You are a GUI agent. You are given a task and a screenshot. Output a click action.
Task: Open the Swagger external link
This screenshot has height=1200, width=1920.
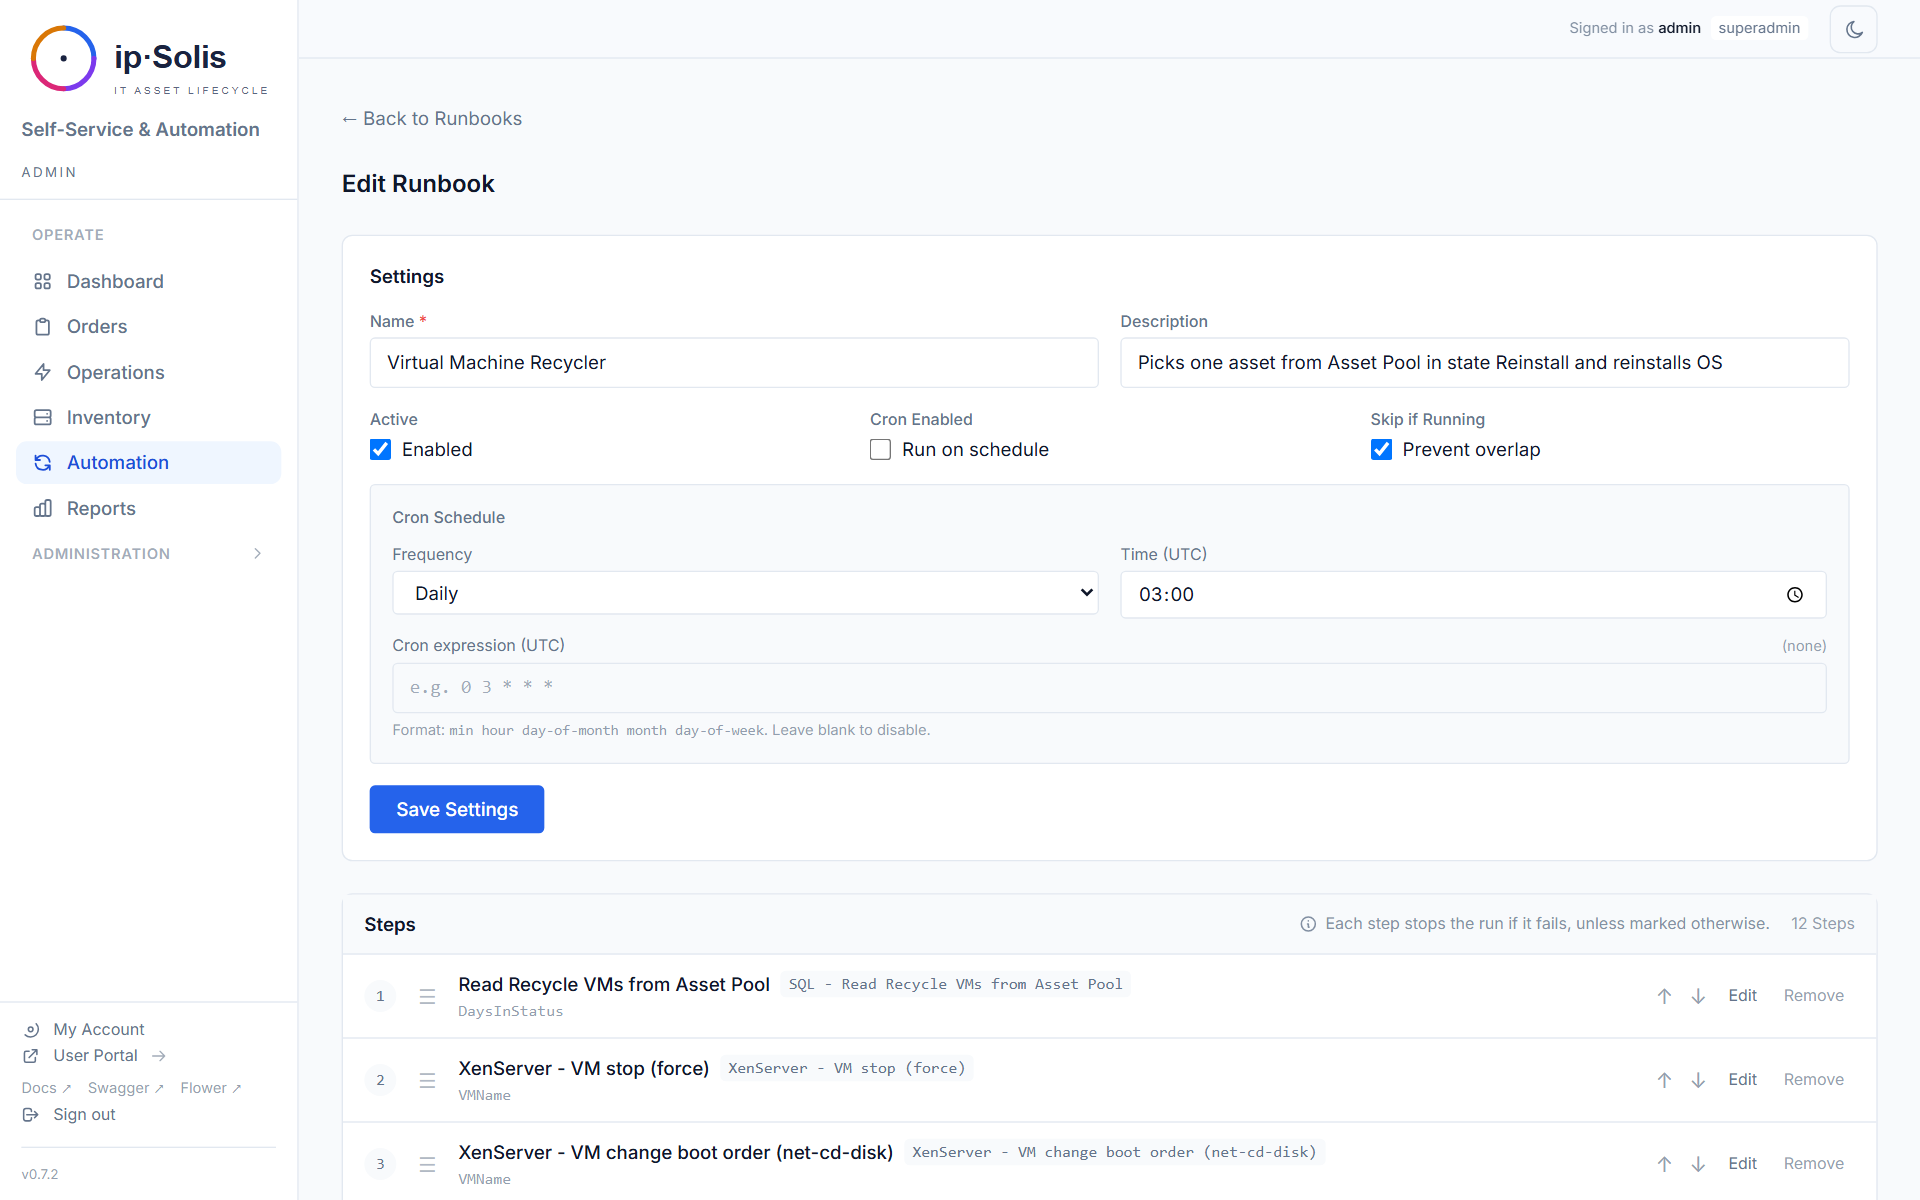(125, 1088)
